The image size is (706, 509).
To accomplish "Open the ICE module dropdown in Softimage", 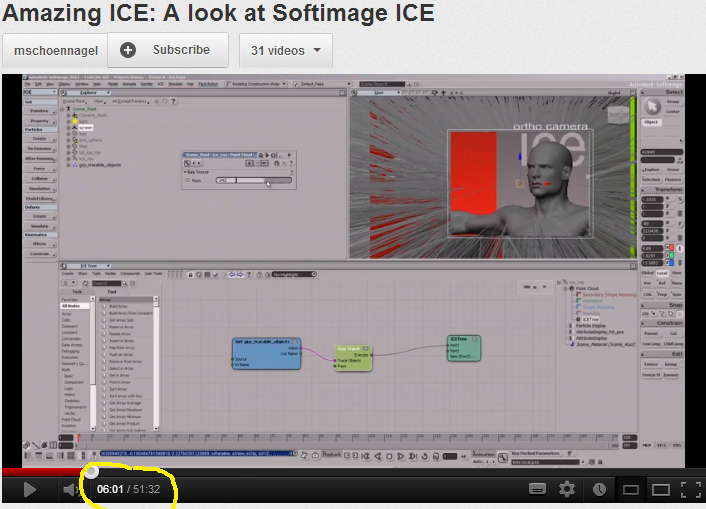I will pos(42,92).
